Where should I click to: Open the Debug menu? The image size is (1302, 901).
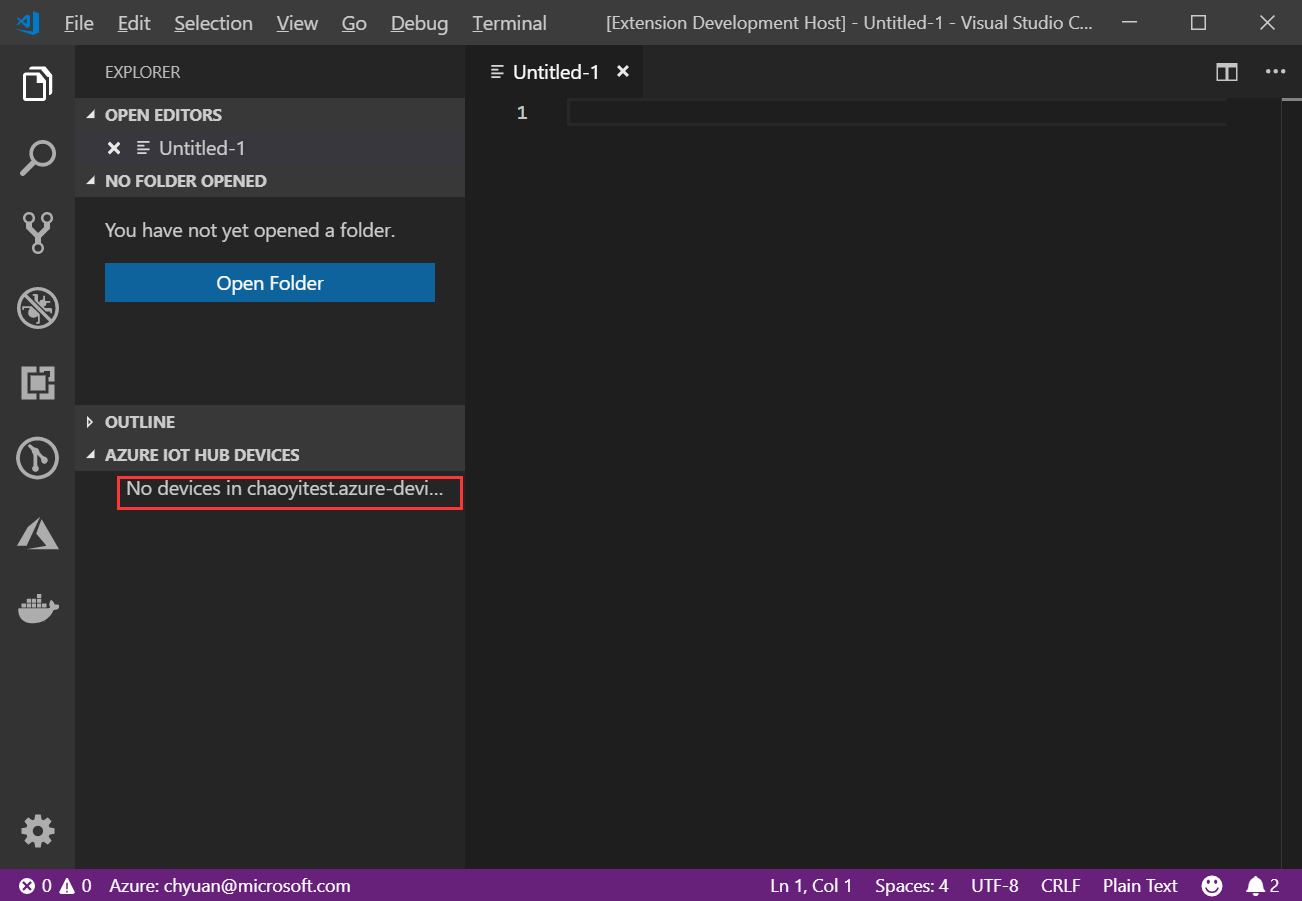pos(419,22)
